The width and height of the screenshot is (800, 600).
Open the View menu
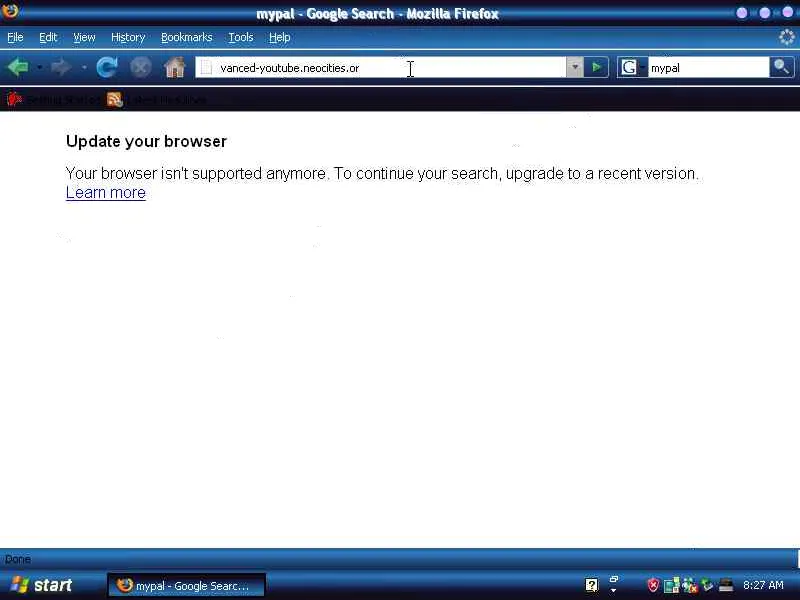click(x=84, y=37)
